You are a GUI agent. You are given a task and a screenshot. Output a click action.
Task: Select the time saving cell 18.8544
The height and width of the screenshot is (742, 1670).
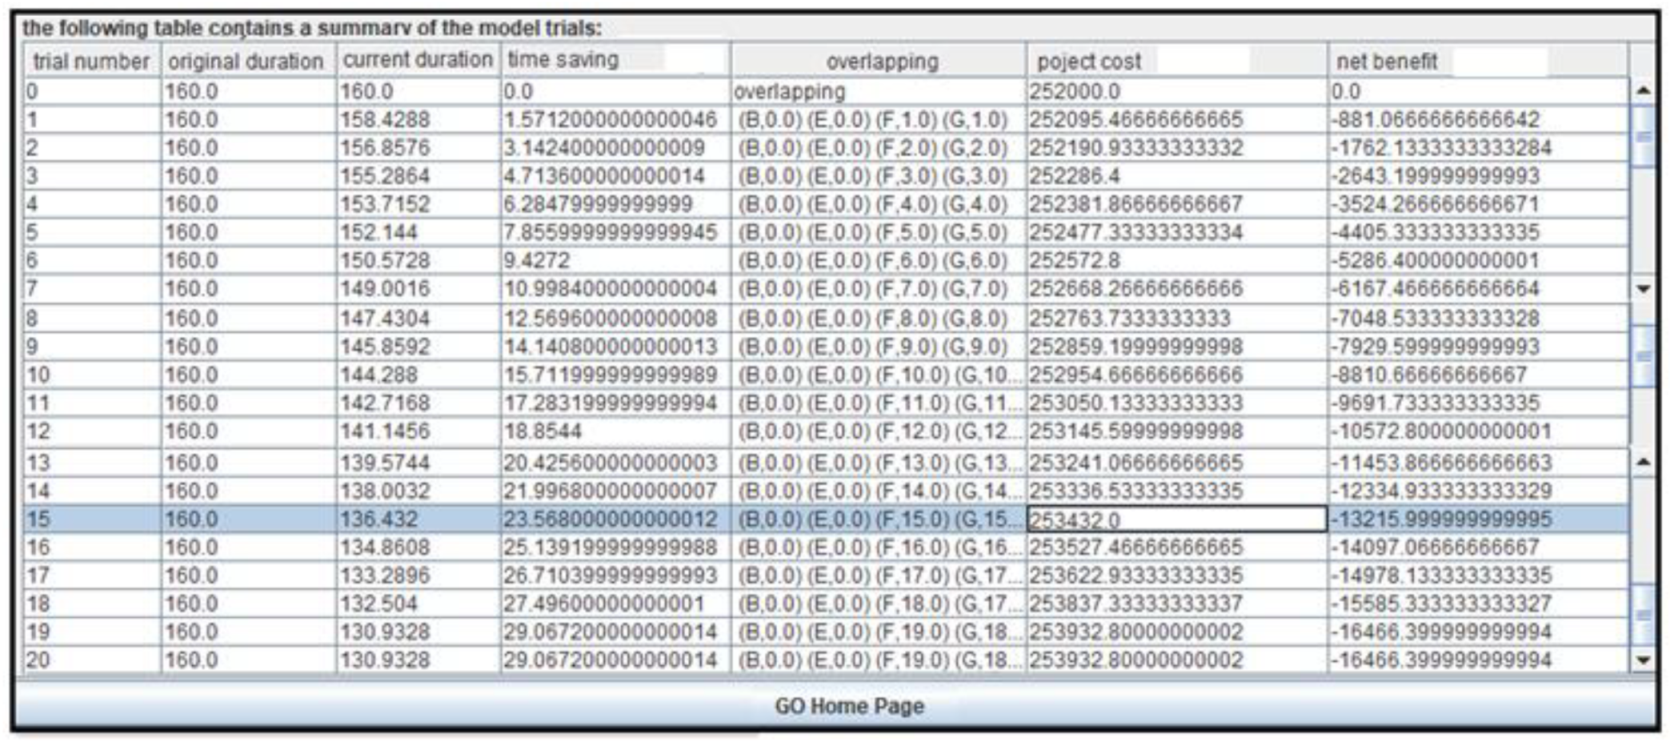point(615,431)
